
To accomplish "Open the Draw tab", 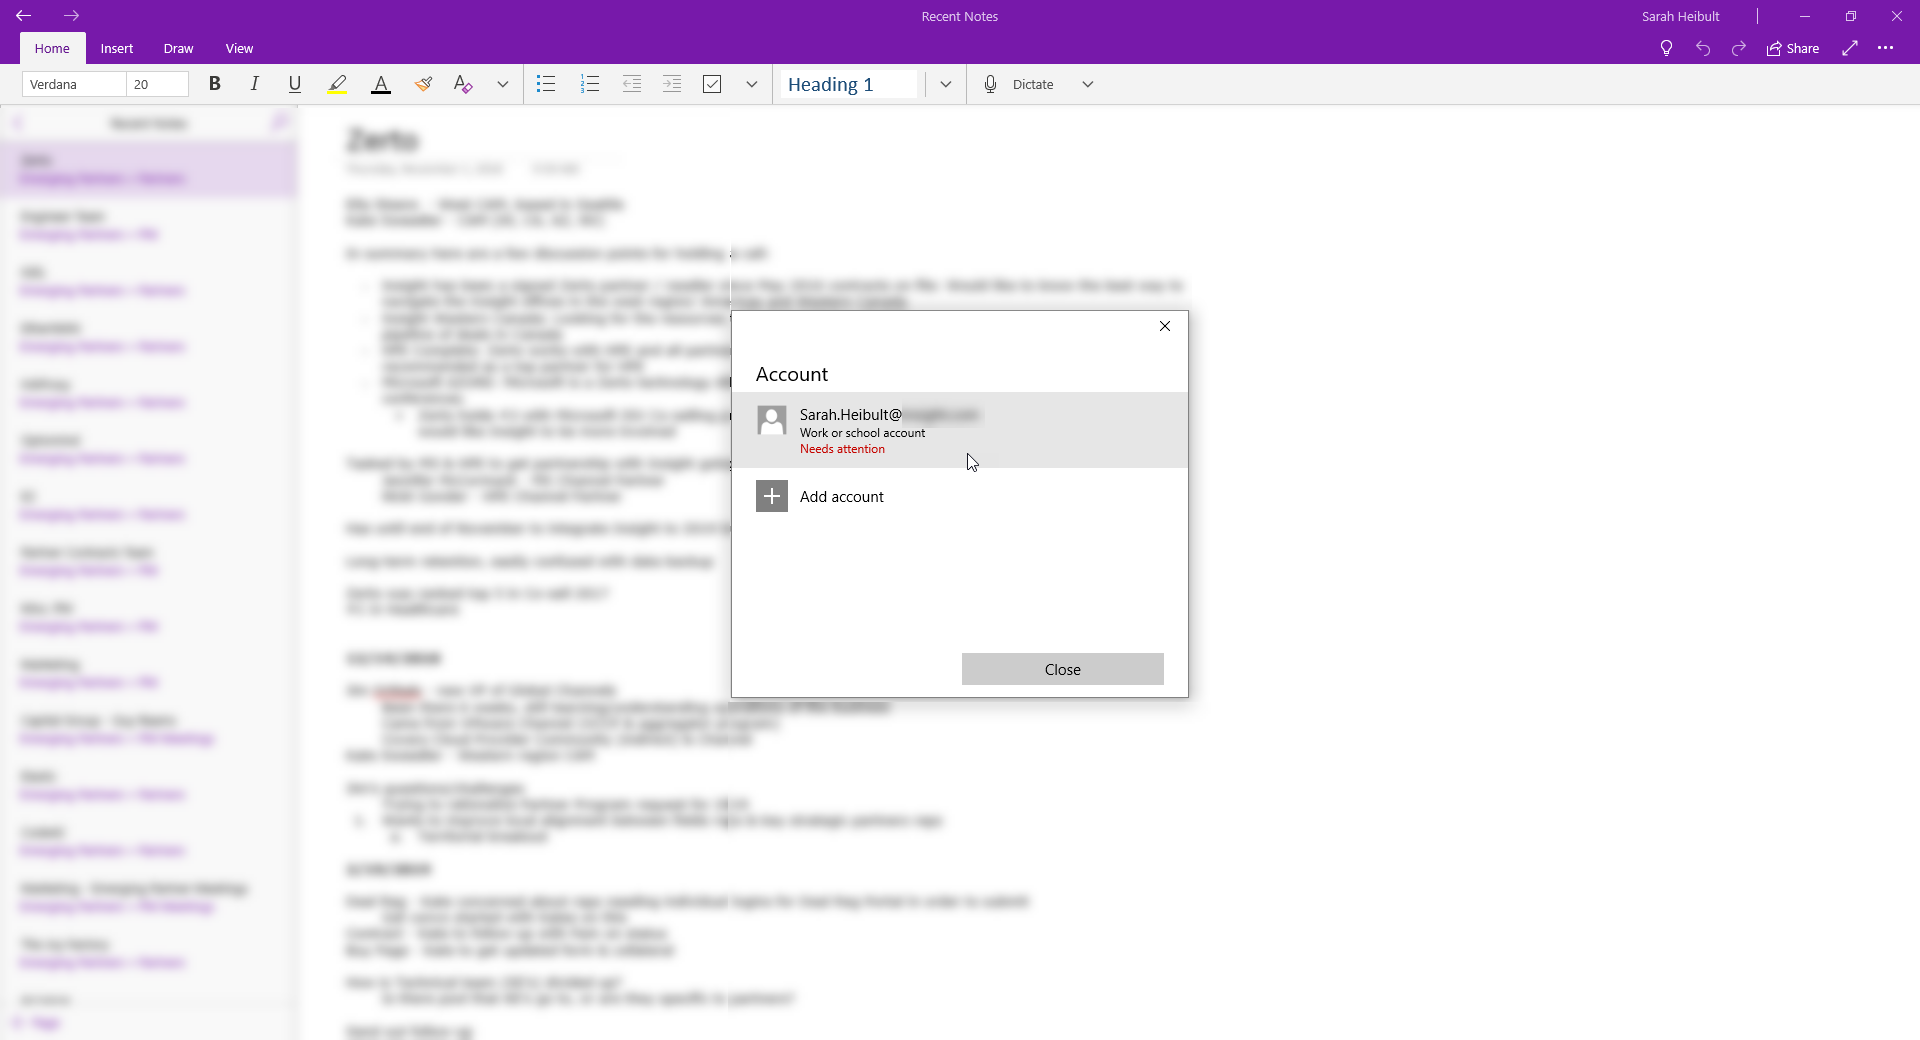I will tap(179, 48).
